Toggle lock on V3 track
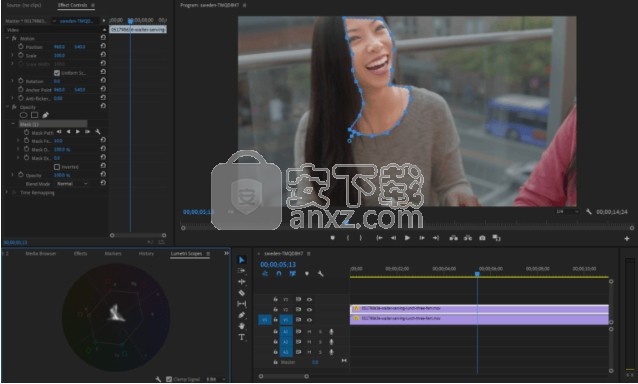The image size is (638, 384). 275,299
